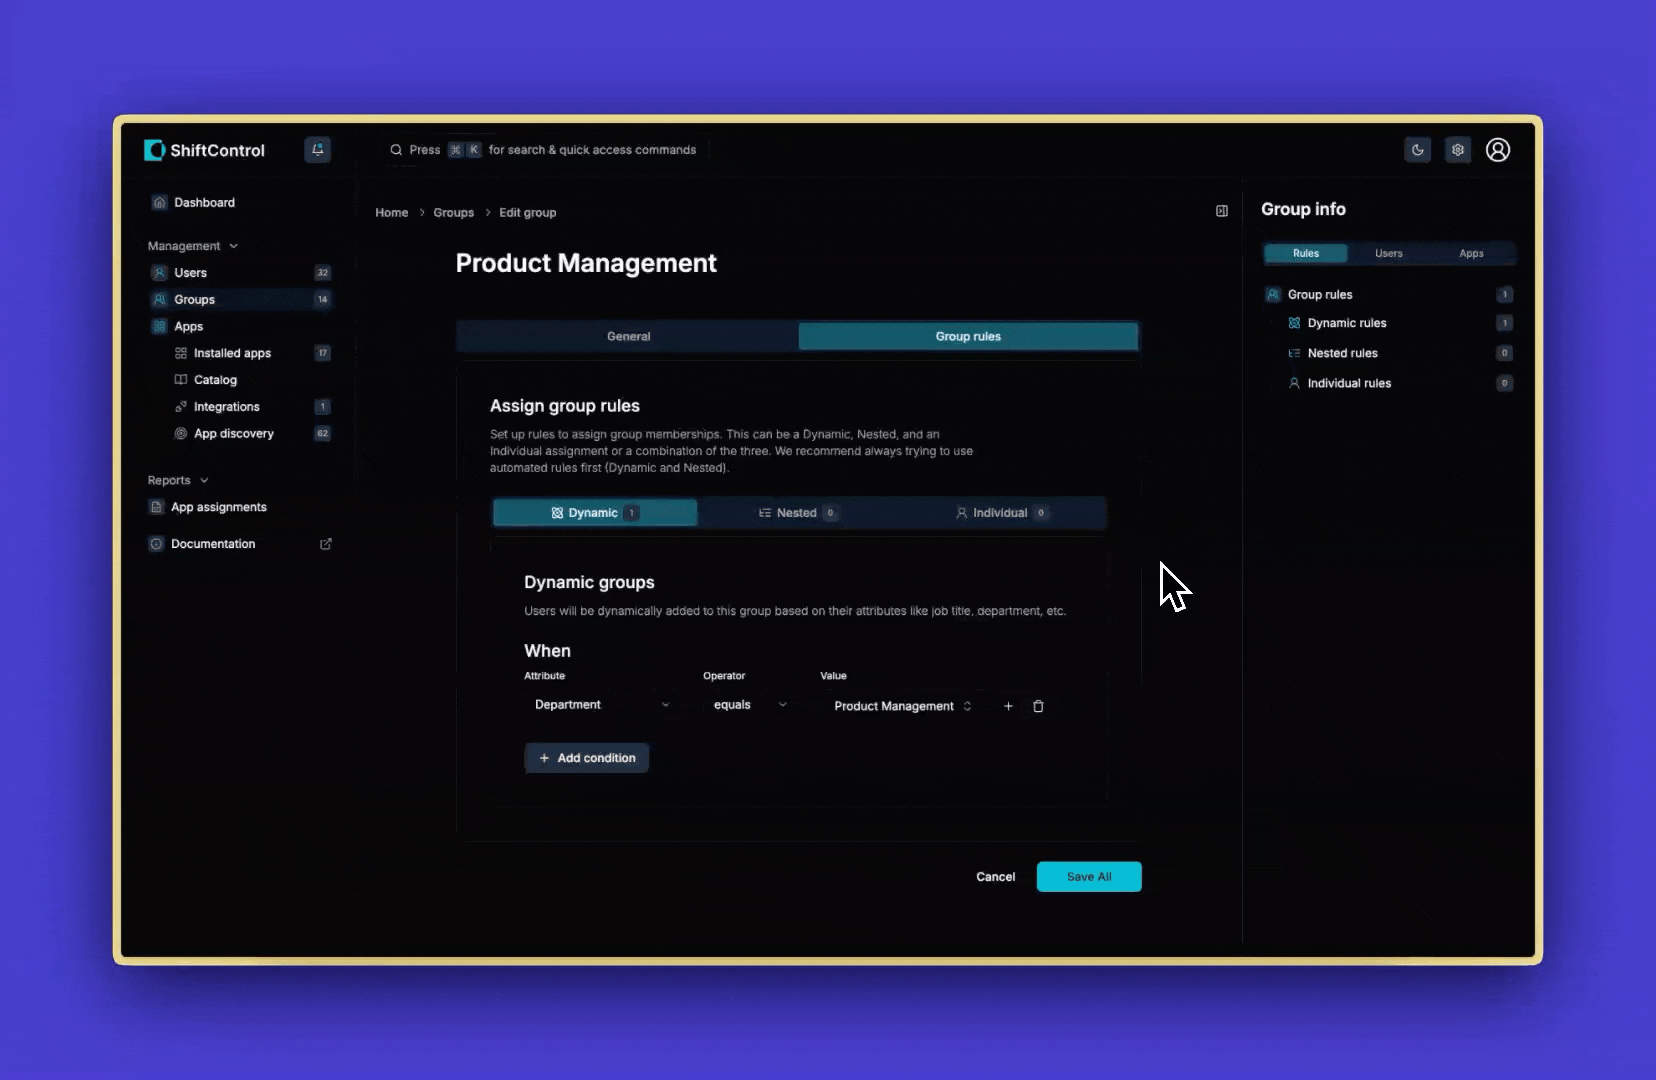The width and height of the screenshot is (1656, 1080).
Task: Open Documentation external link icon
Action: coord(325,544)
